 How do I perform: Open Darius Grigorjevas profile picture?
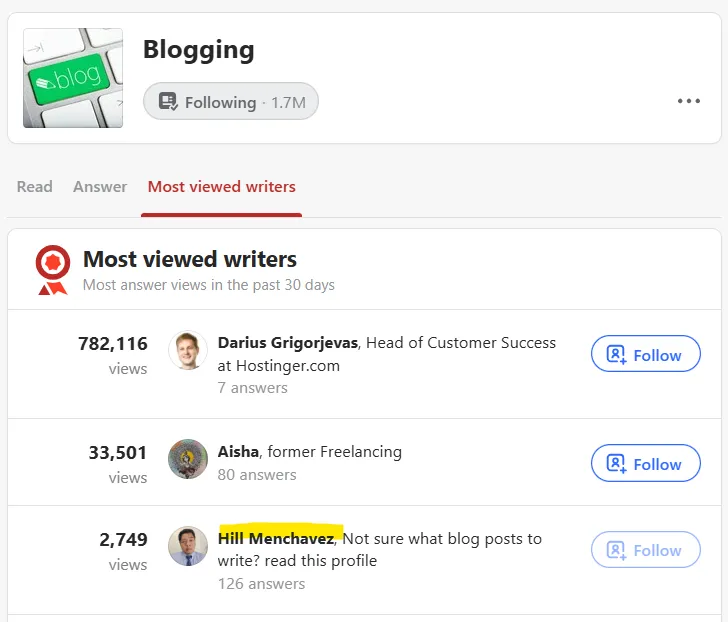[x=188, y=350]
